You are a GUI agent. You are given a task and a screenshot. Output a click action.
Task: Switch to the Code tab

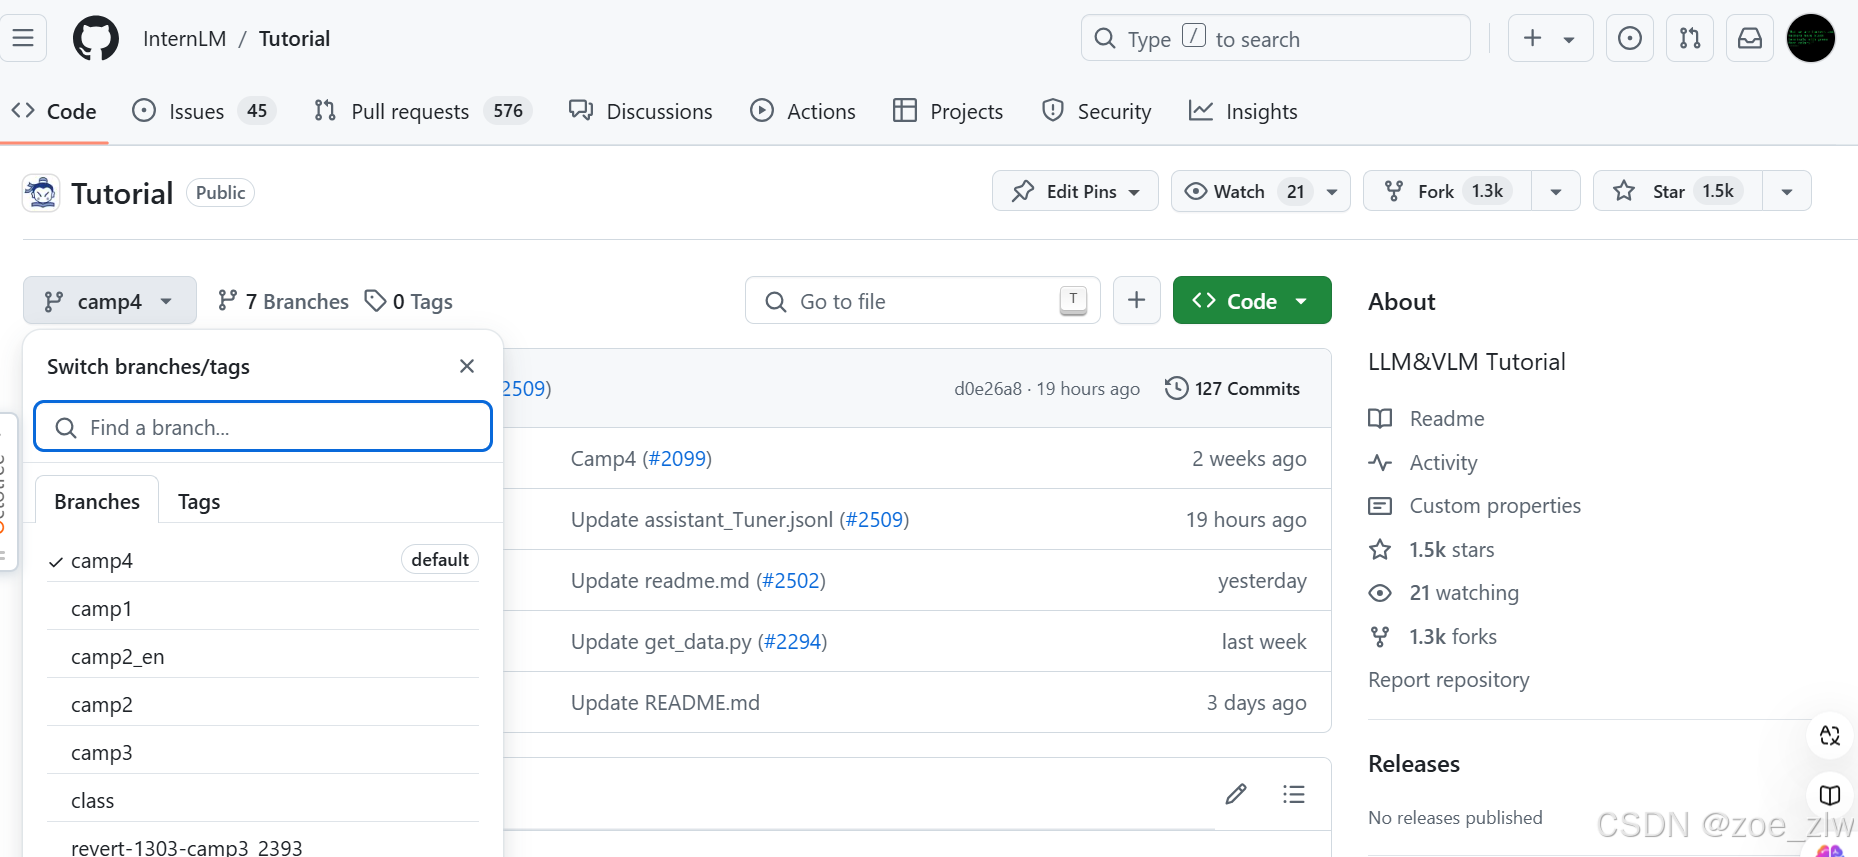pyautogui.click(x=54, y=111)
